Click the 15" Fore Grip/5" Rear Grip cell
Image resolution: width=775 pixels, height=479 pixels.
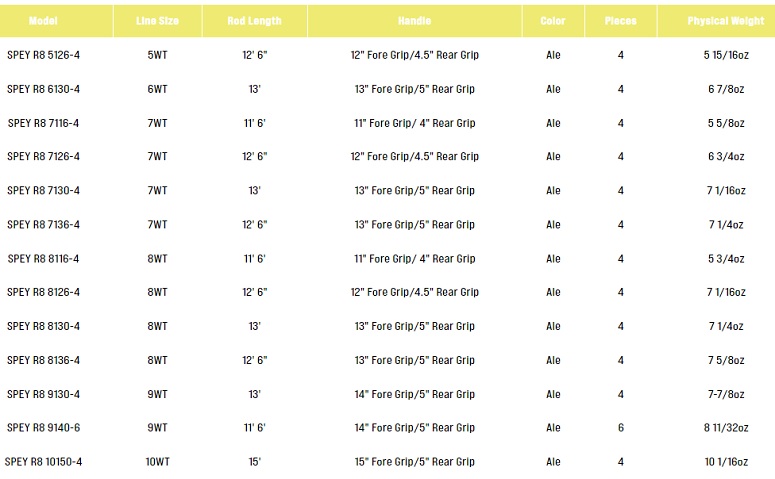pyautogui.click(x=415, y=462)
